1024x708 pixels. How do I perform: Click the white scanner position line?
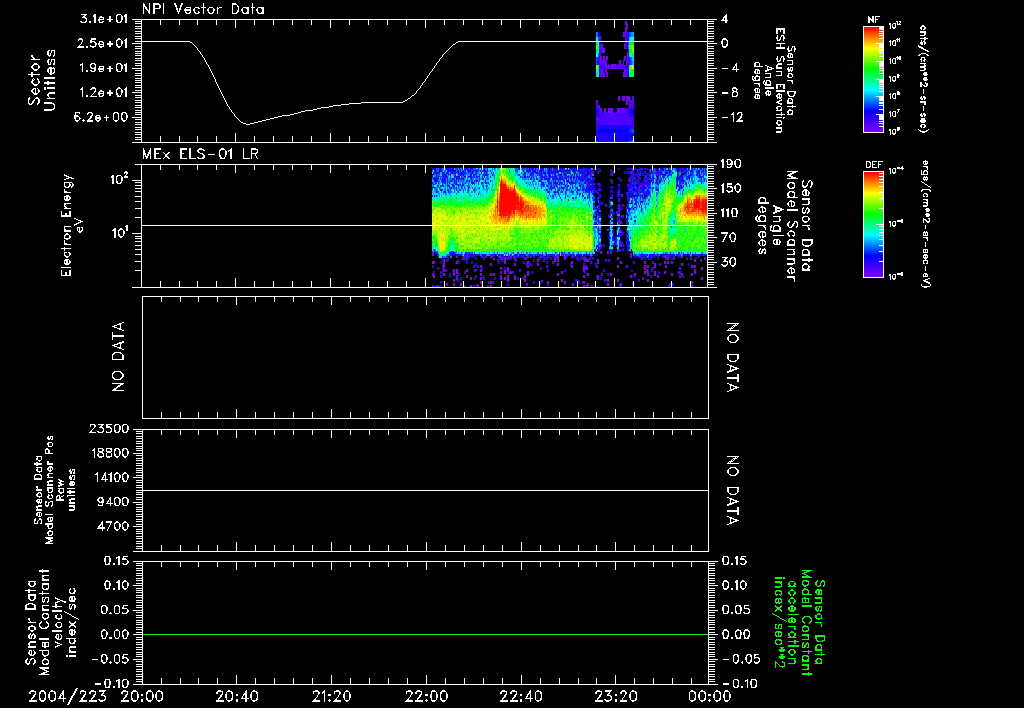point(425,490)
